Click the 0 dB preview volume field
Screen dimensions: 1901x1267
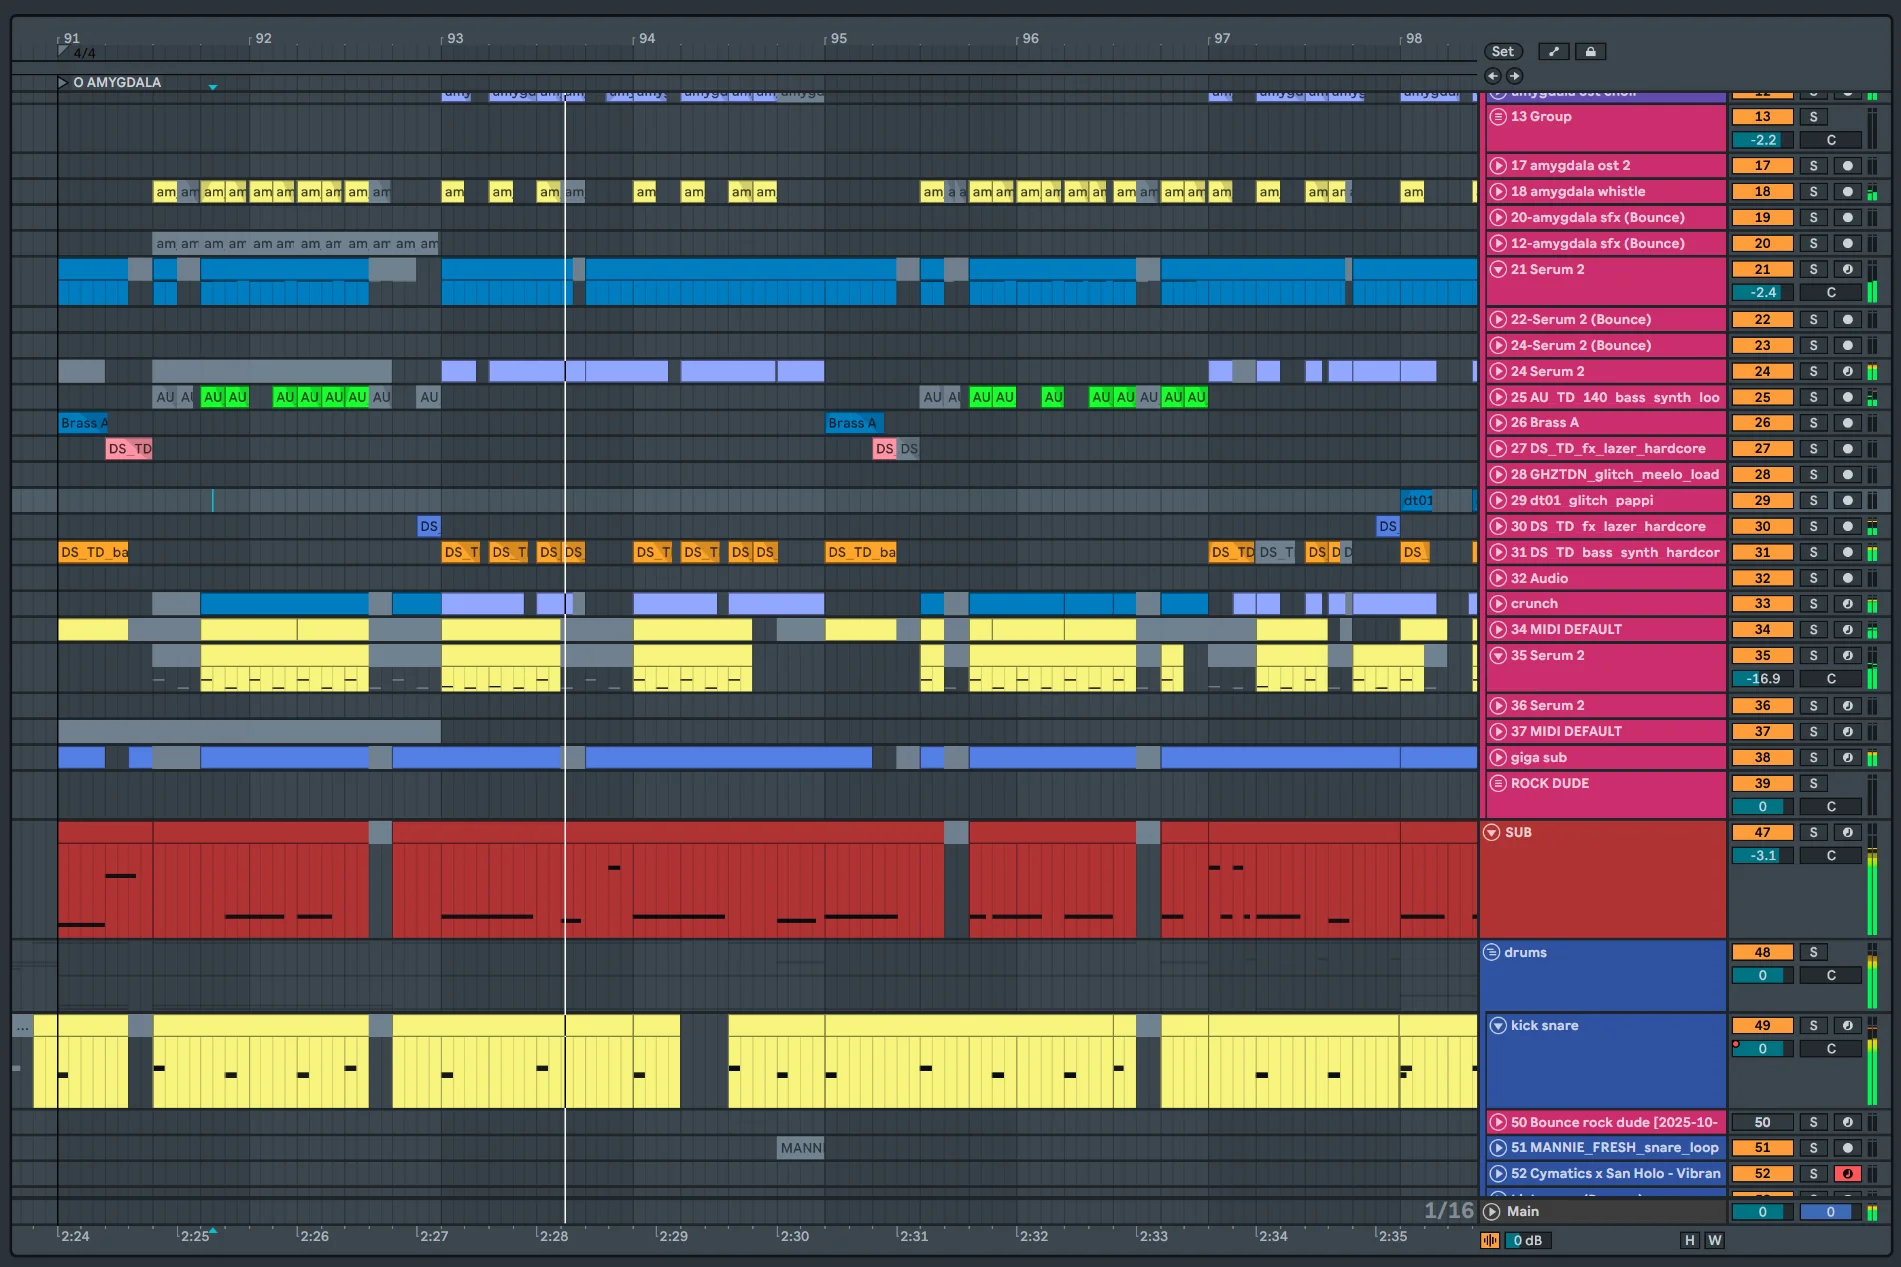tap(1527, 1241)
